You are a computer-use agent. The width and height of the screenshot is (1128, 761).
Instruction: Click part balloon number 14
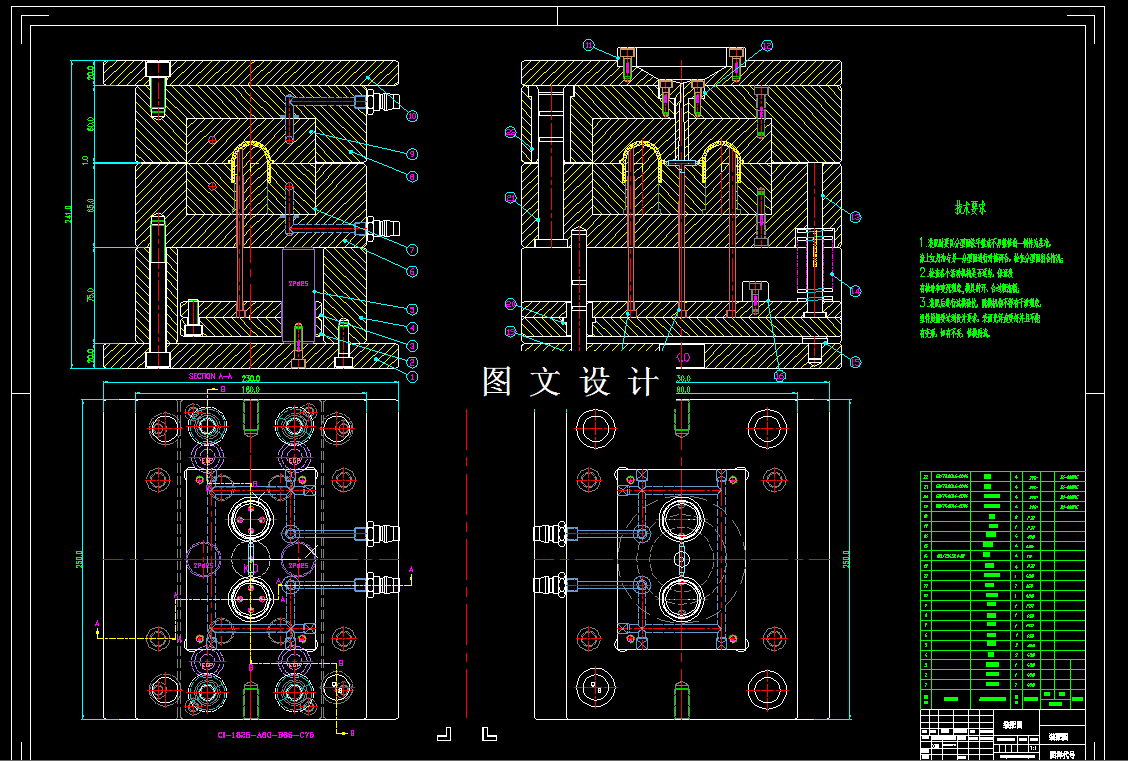coord(855,291)
